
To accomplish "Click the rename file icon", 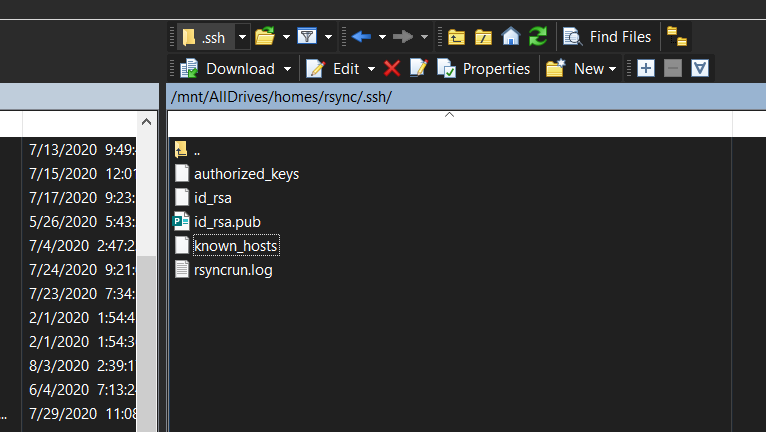I will coord(418,69).
